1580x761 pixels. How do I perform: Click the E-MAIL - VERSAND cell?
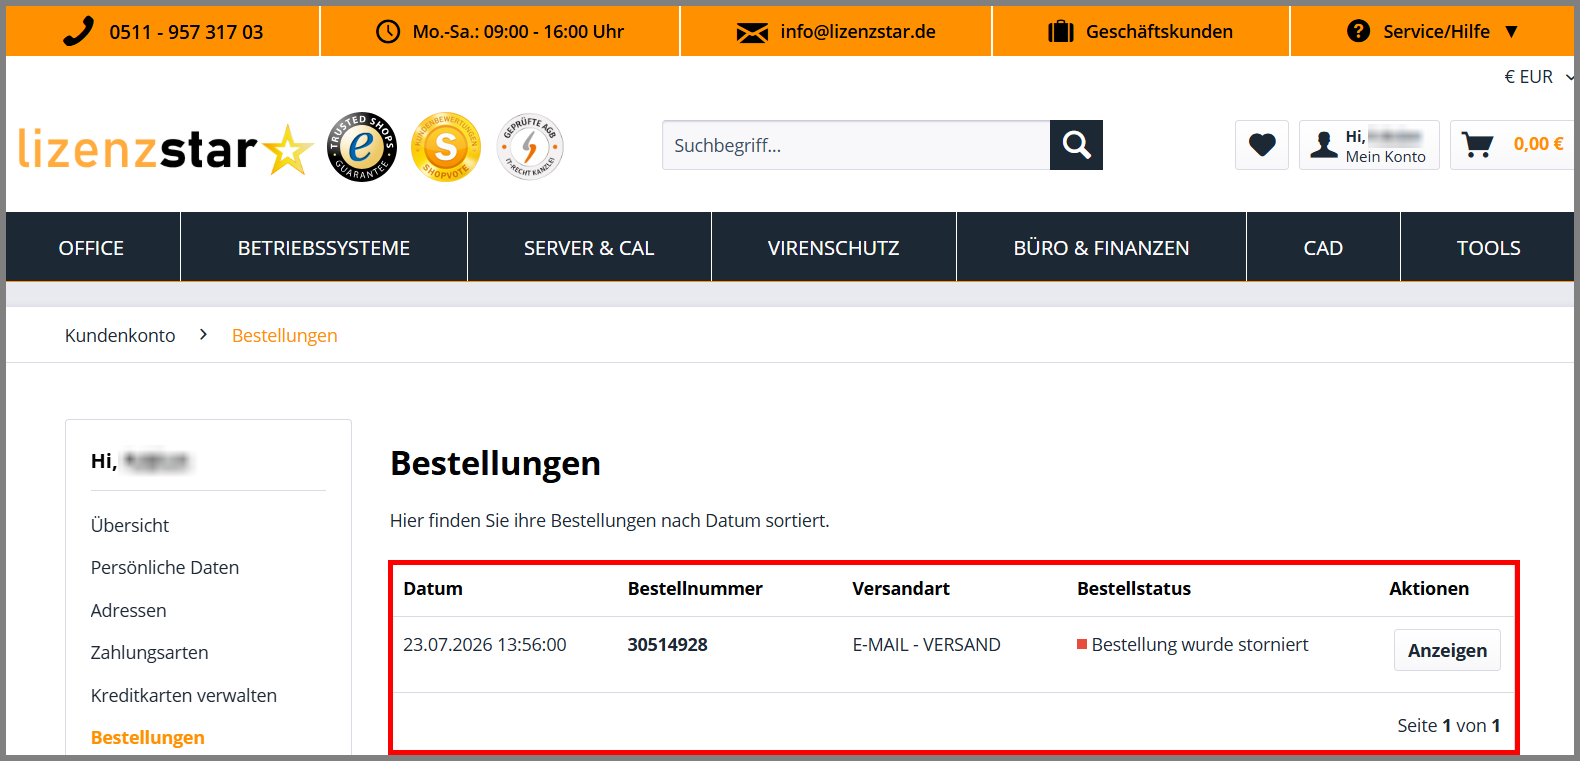(x=926, y=645)
